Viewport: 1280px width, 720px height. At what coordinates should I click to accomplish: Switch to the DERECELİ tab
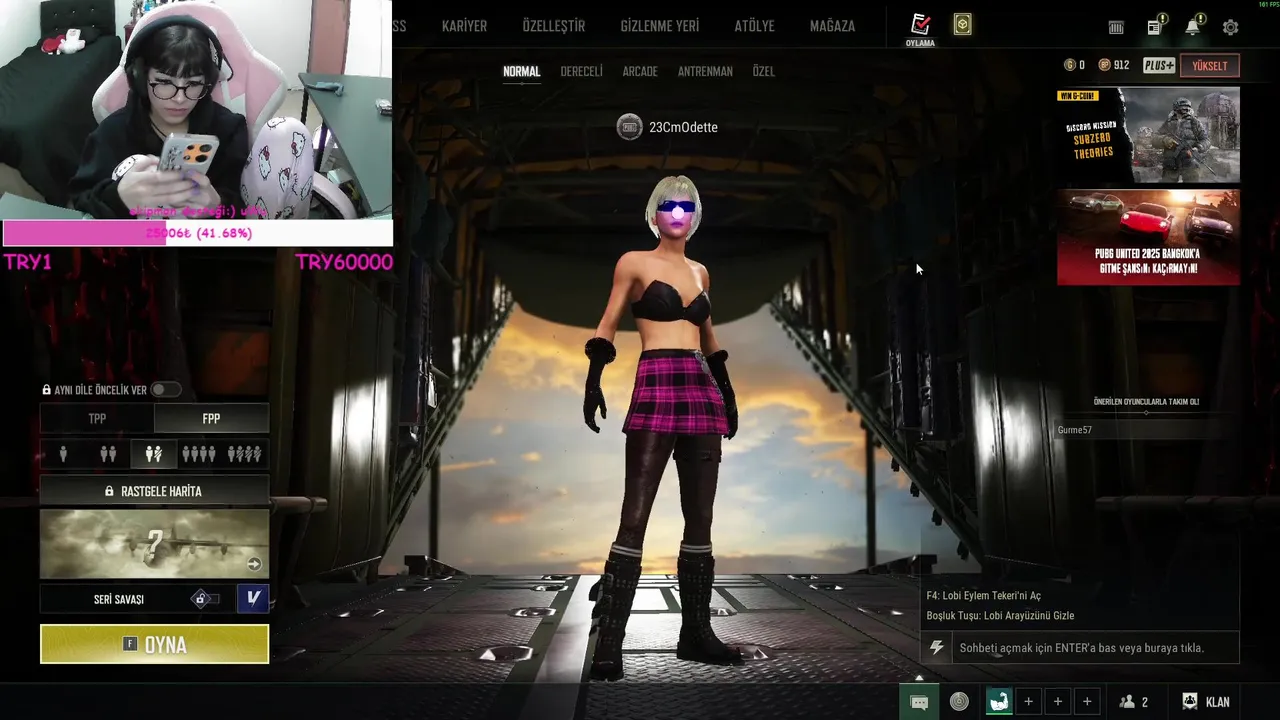[x=581, y=71]
